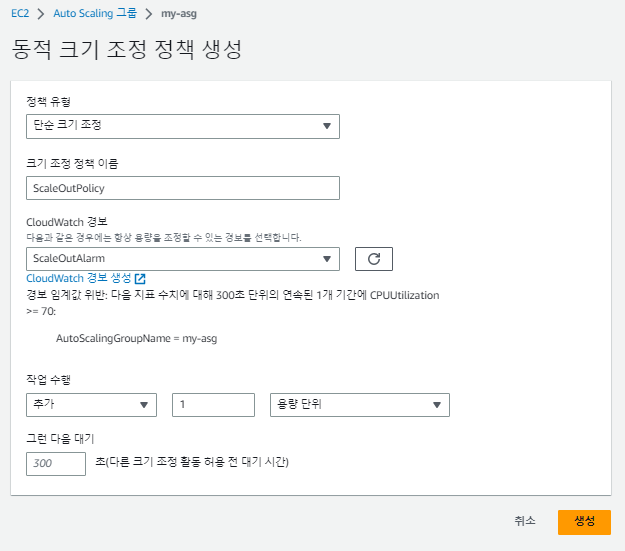Click the 동적 크기 조정 정책 생성 heading
Image resolution: width=625 pixels, height=551 pixels.
click(x=127, y=49)
